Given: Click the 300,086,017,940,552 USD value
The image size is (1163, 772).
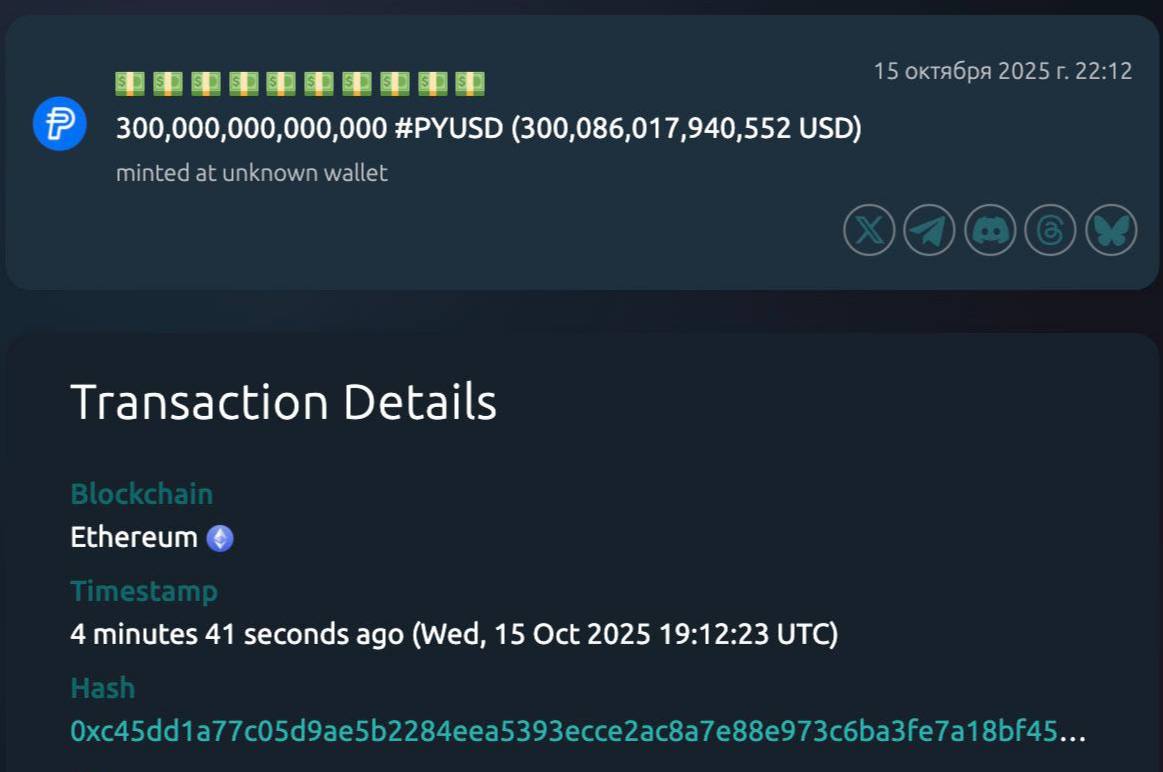Looking at the screenshot, I should pos(686,129).
